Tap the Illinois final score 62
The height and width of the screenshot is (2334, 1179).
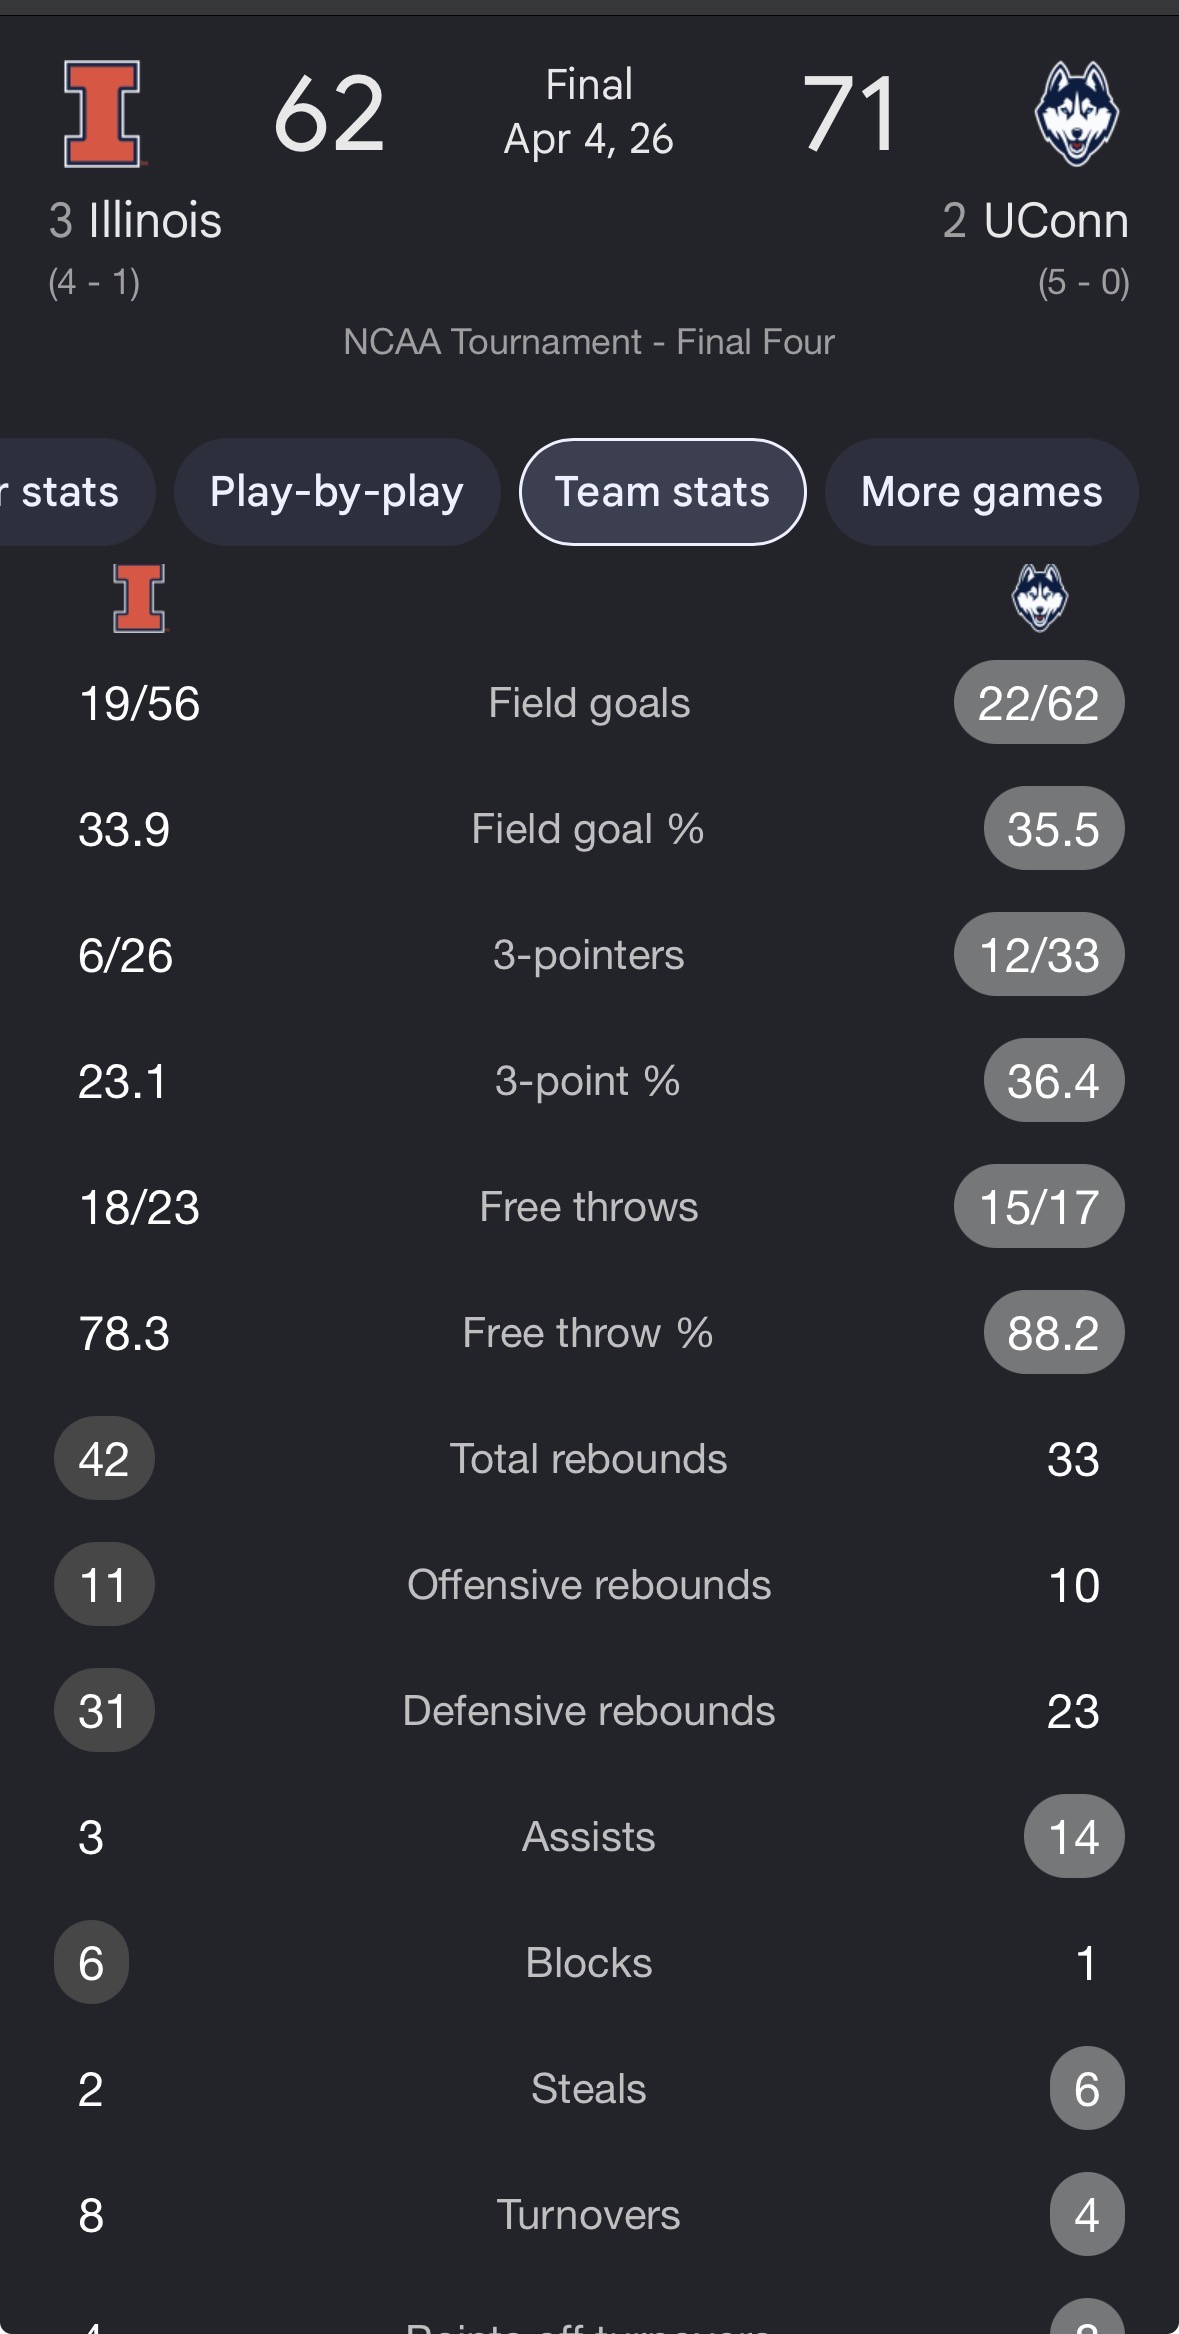[x=330, y=114]
